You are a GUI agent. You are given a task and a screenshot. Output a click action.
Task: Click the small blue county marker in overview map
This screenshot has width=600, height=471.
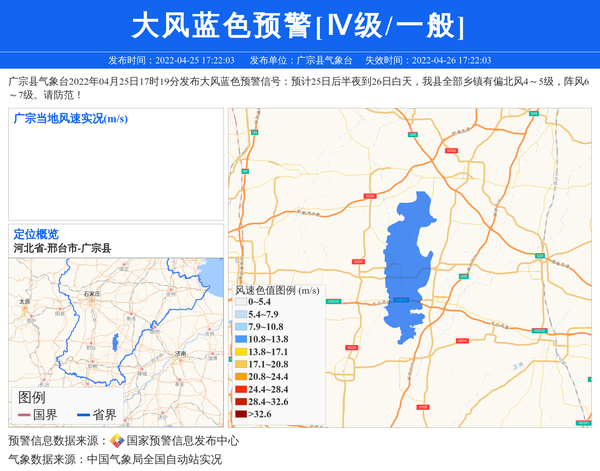(116, 342)
